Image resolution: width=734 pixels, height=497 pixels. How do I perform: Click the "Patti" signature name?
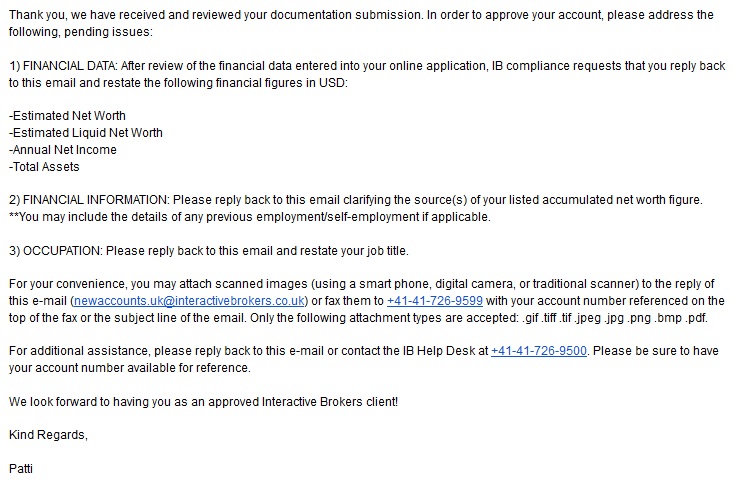pos(20,468)
